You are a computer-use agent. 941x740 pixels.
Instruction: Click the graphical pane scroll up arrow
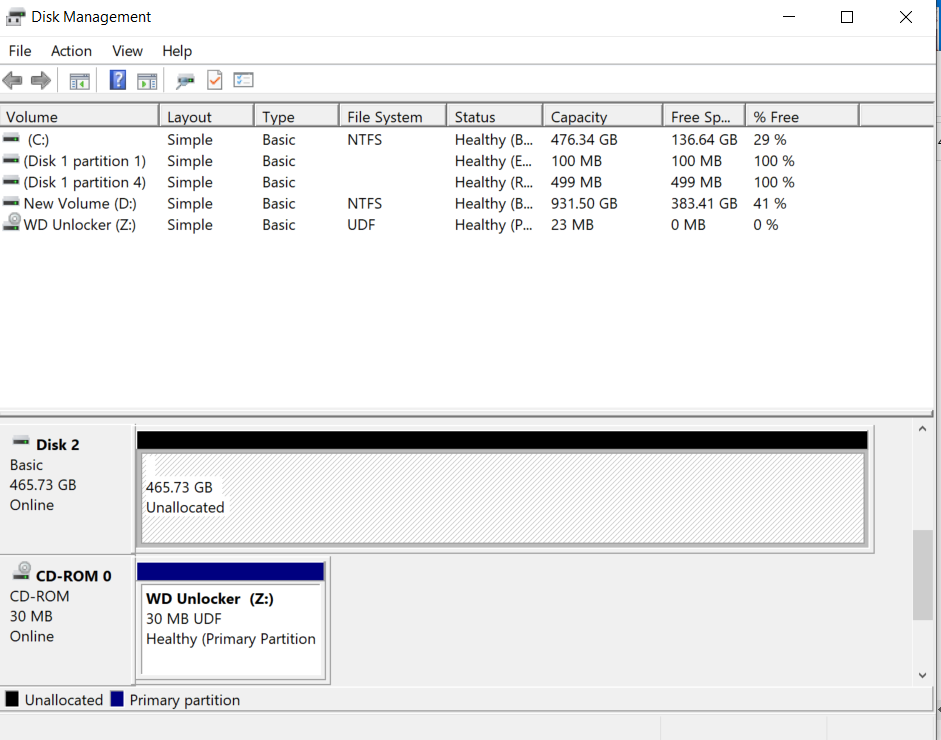click(x=923, y=429)
